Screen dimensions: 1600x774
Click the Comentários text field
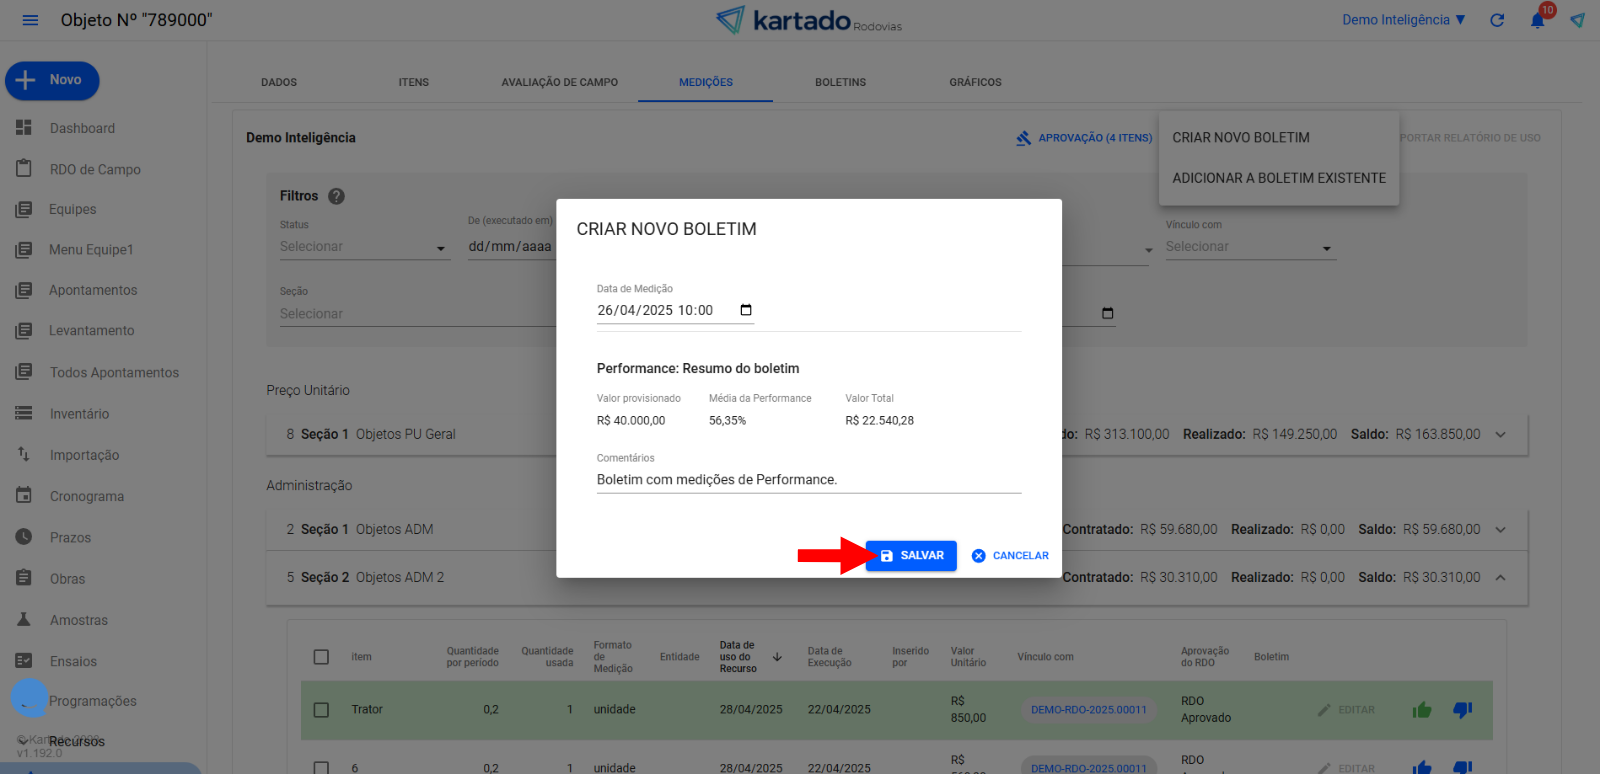(x=808, y=480)
